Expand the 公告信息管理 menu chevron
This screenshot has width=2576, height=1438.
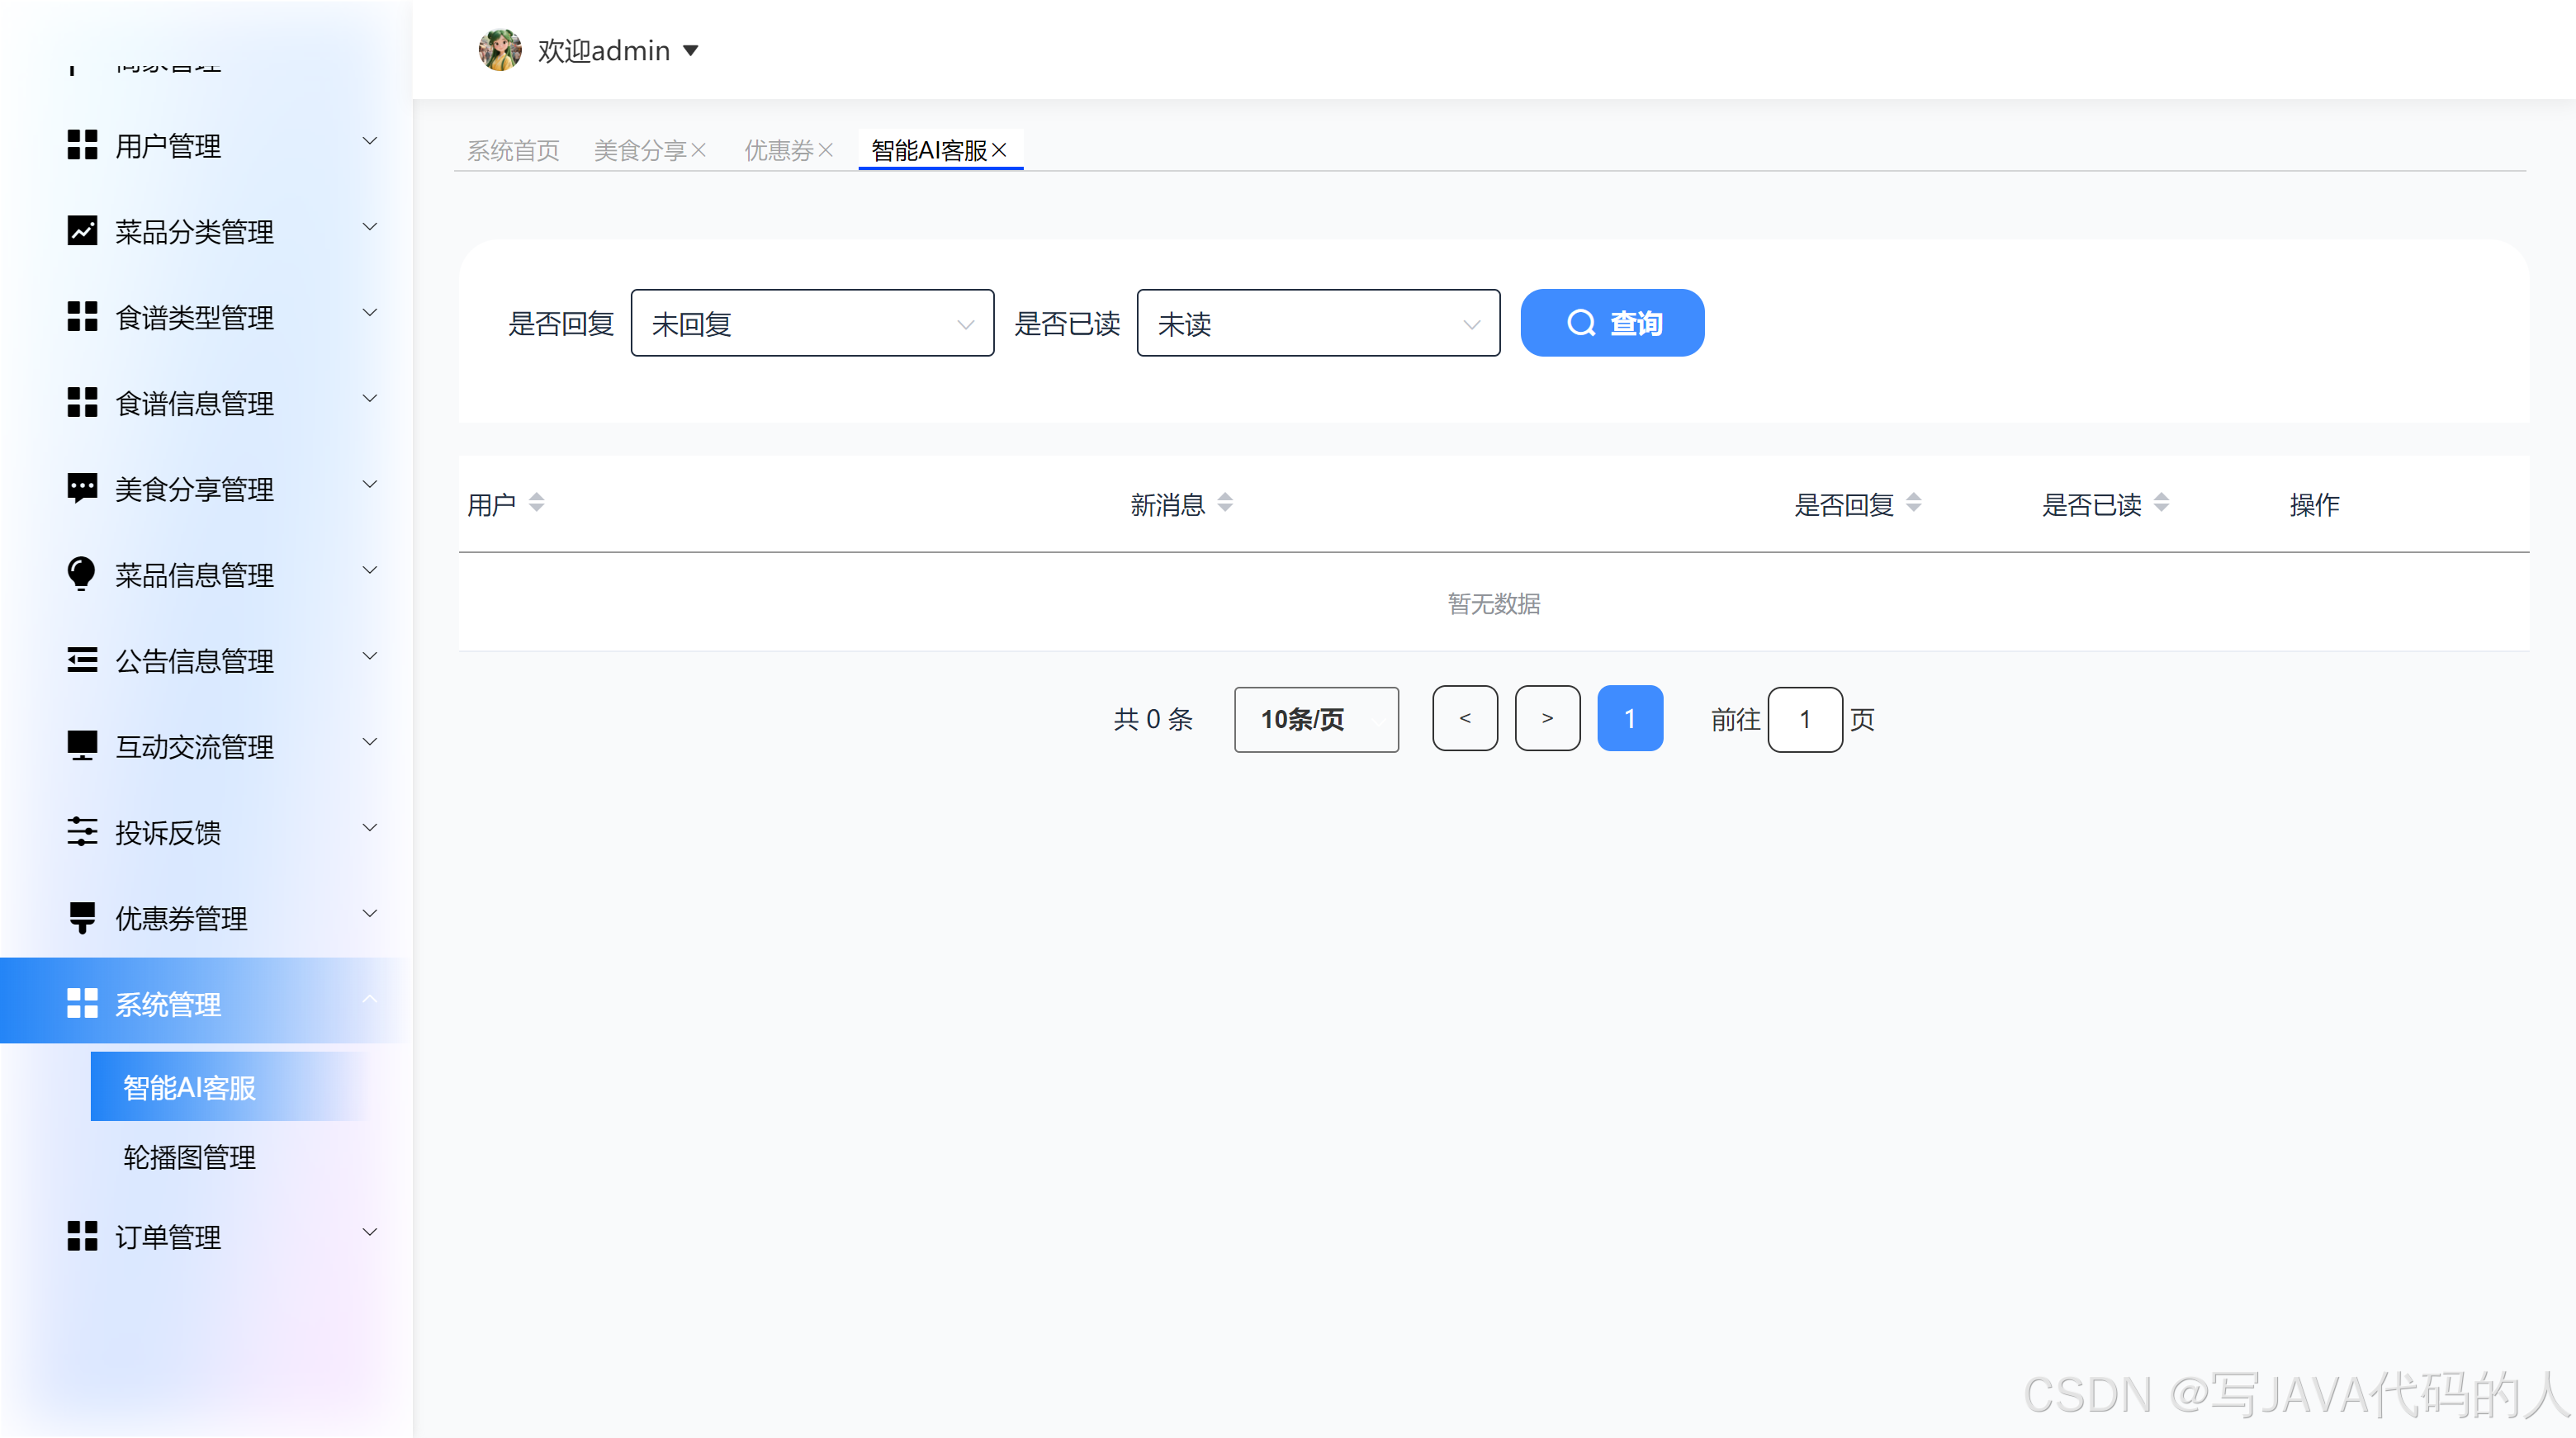370,656
